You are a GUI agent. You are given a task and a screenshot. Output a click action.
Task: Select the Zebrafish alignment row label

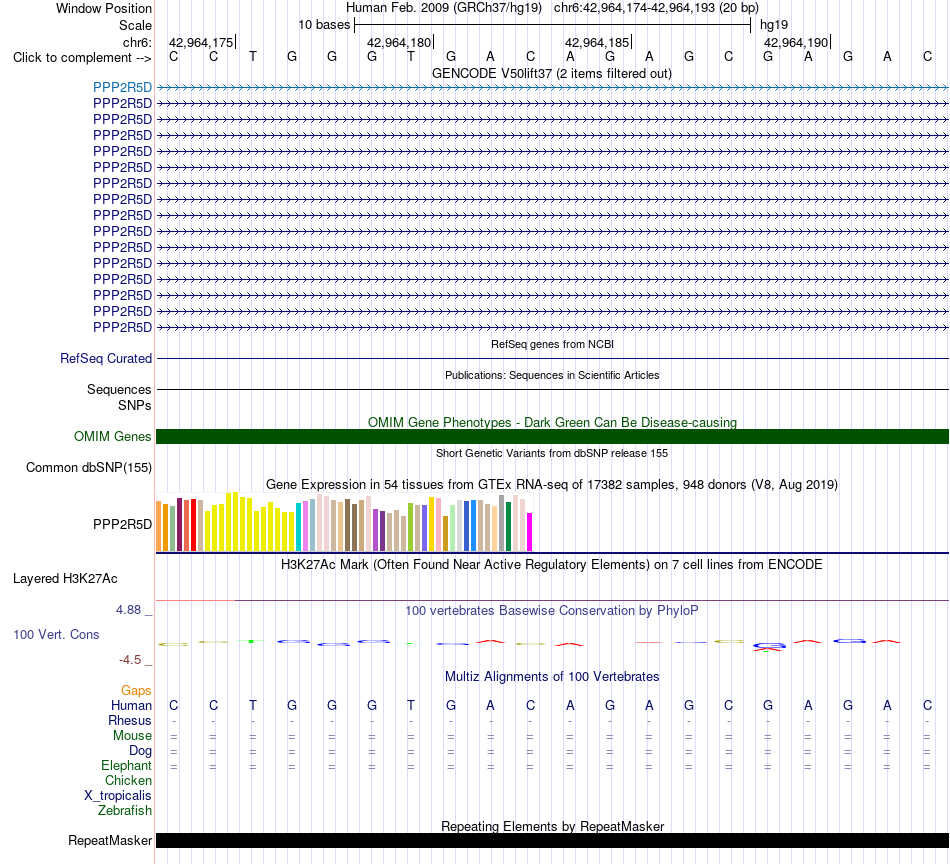[x=125, y=811]
